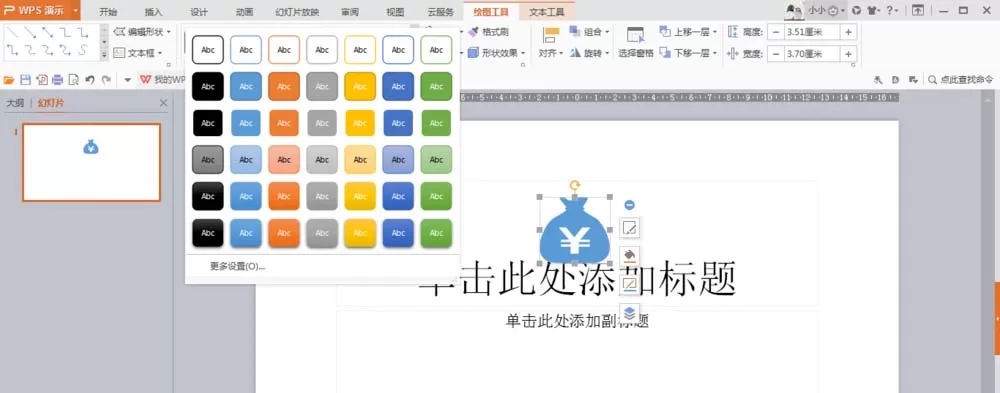Apply the pale pastel orange Abc style
This screenshot has height=393, width=1000.
(x=284, y=159)
